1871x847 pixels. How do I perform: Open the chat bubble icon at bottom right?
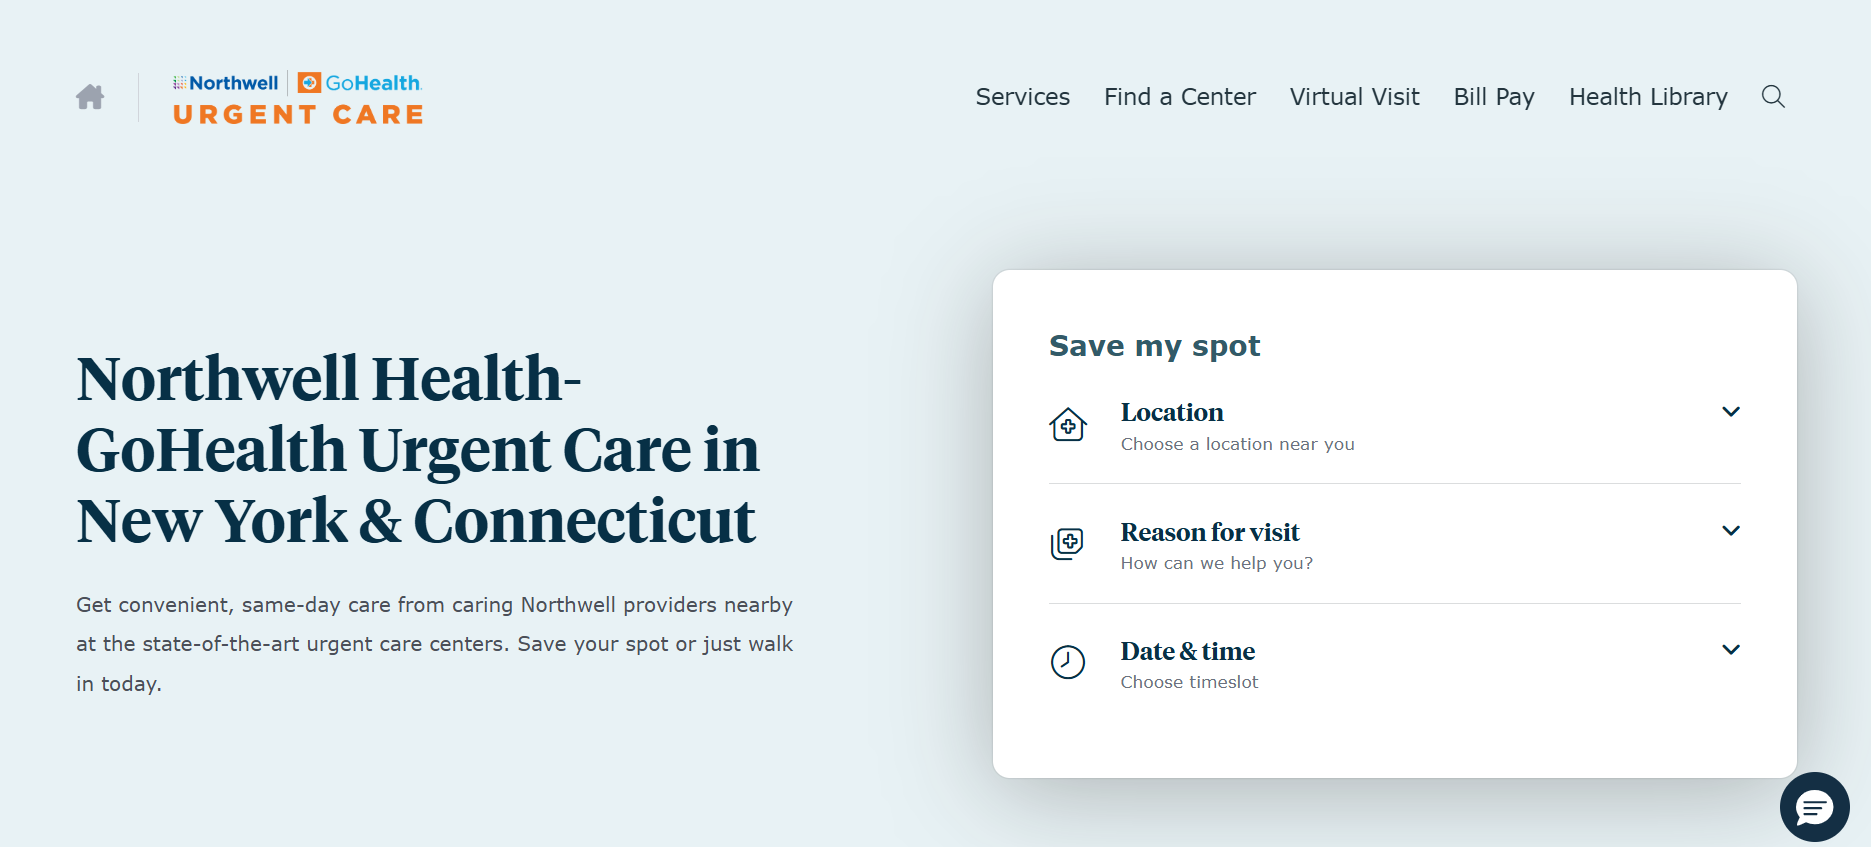pyautogui.click(x=1815, y=807)
